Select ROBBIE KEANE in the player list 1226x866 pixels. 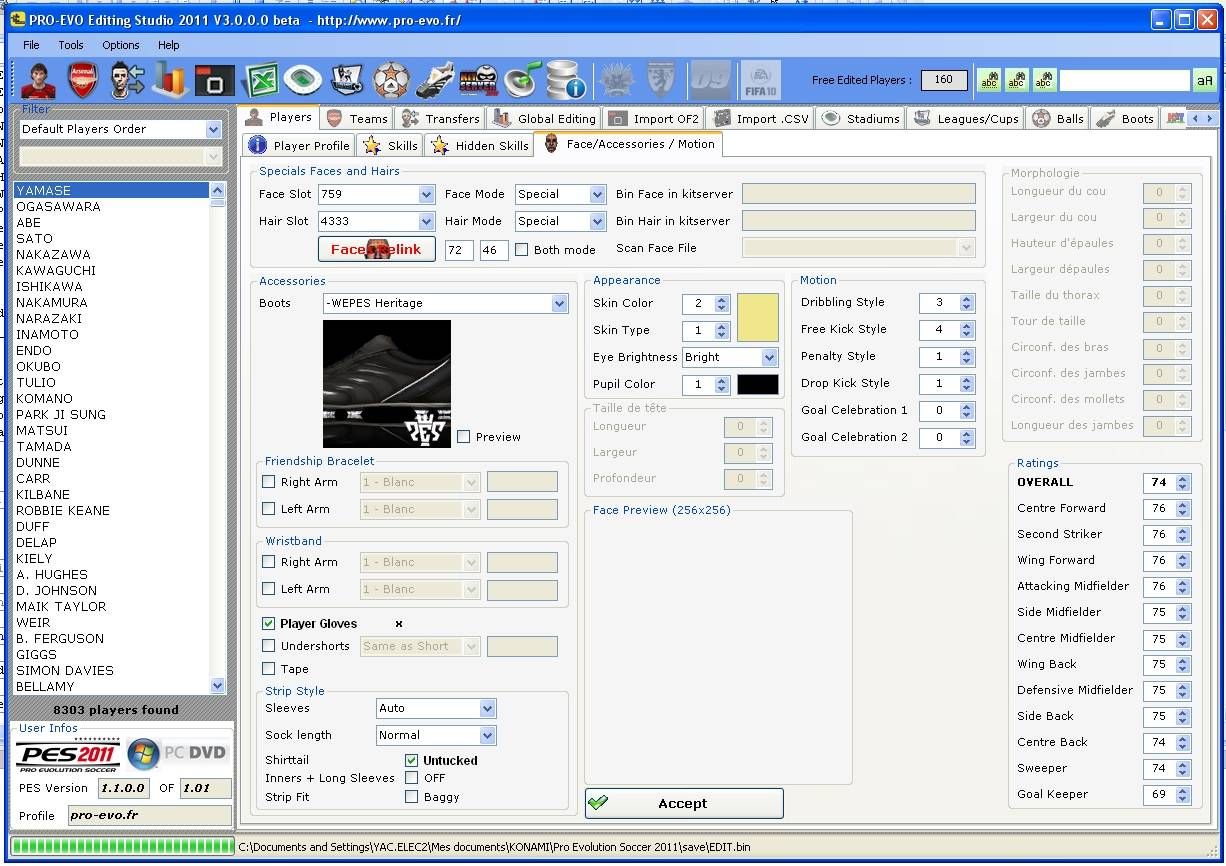[63, 511]
